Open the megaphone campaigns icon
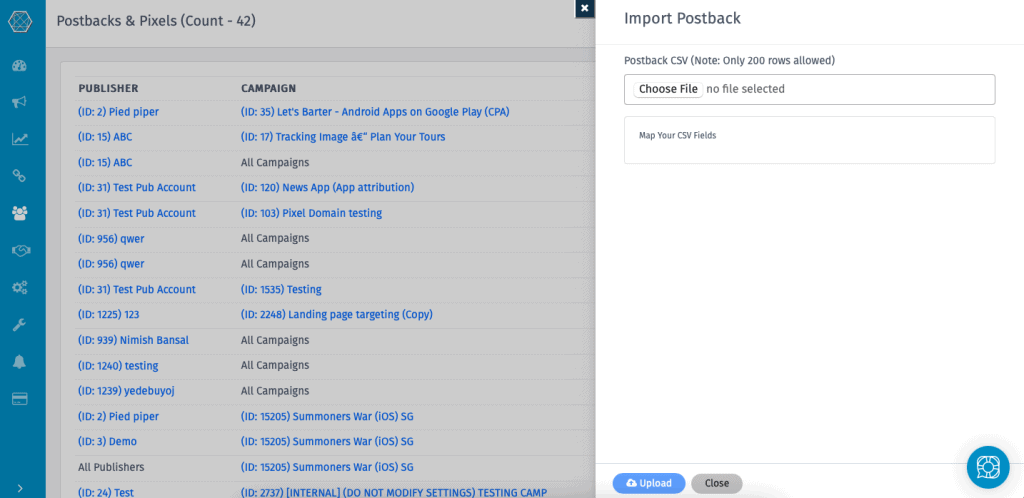Screen dimensions: 1024x498 [20, 102]
